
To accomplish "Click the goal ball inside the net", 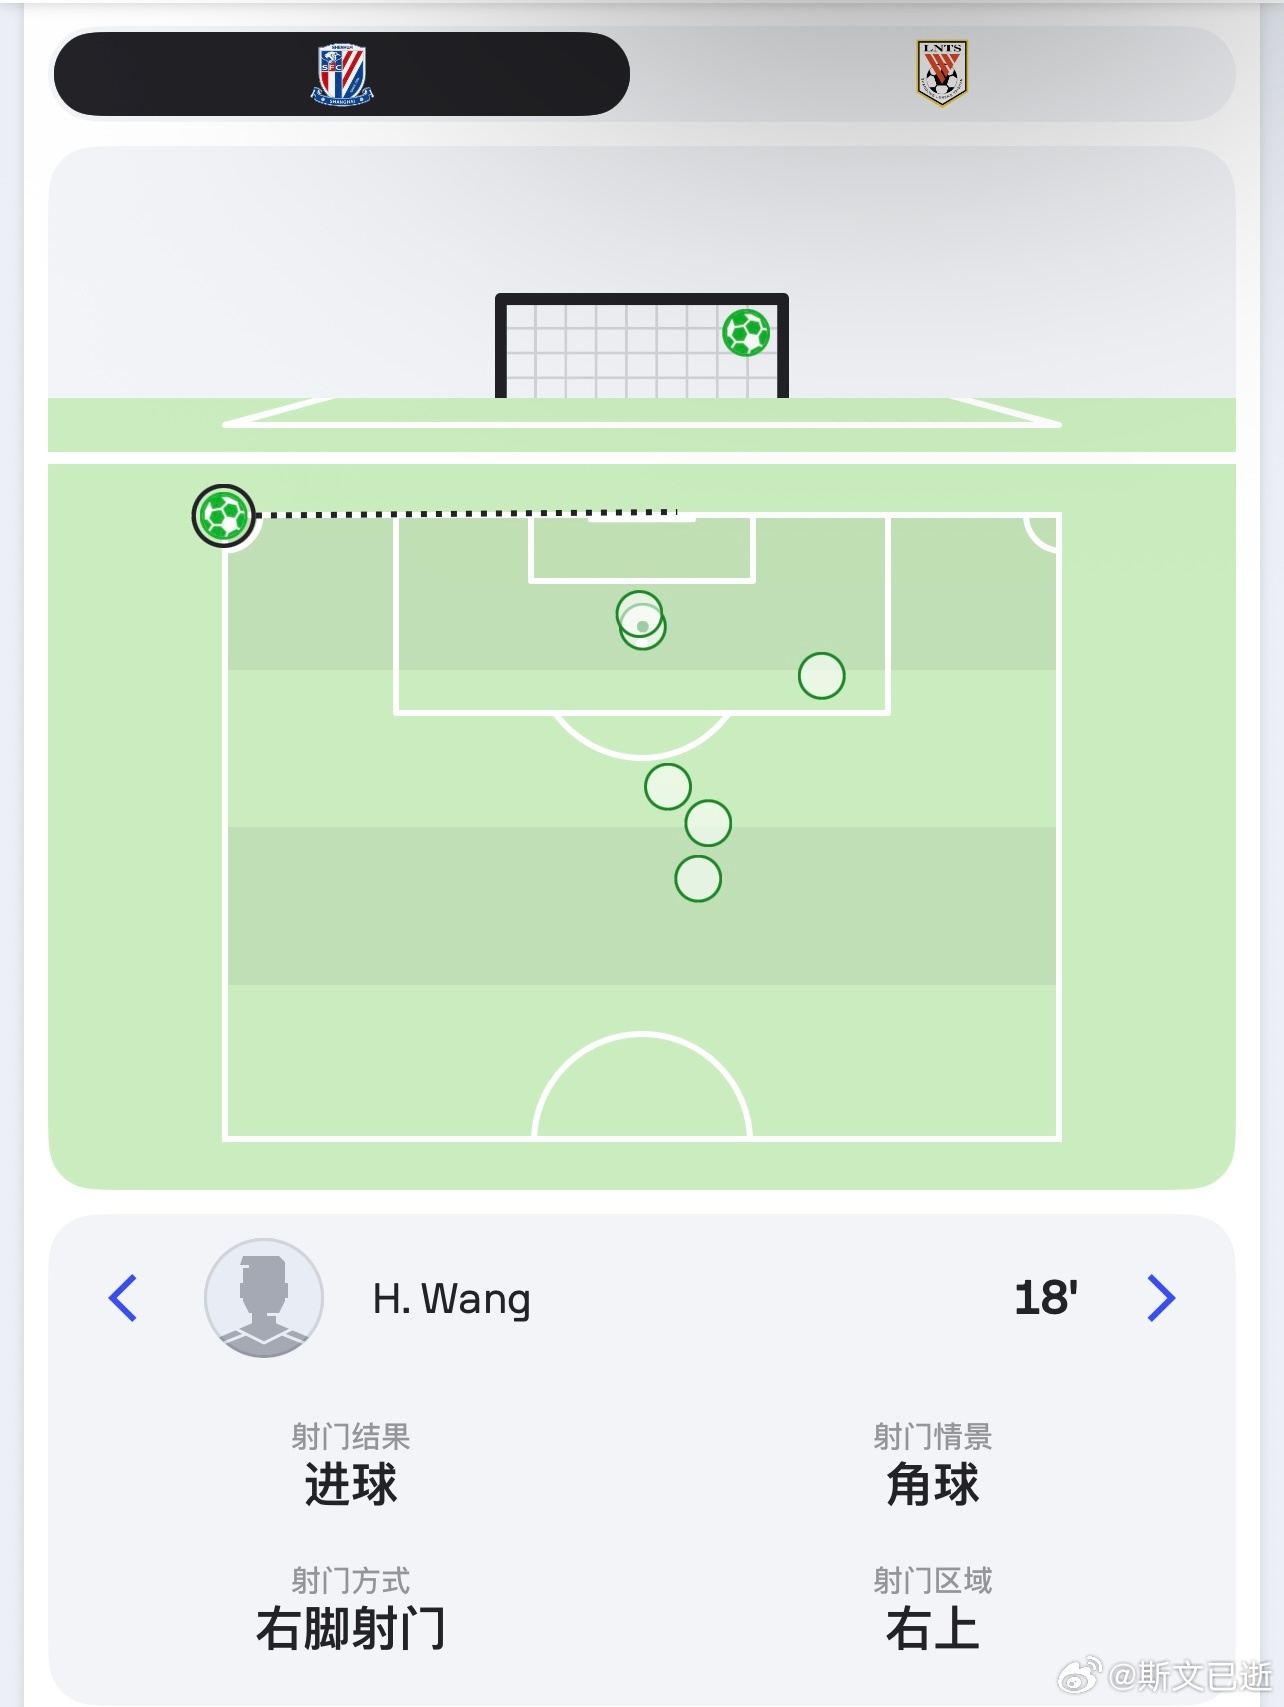I will coord(746,333).
